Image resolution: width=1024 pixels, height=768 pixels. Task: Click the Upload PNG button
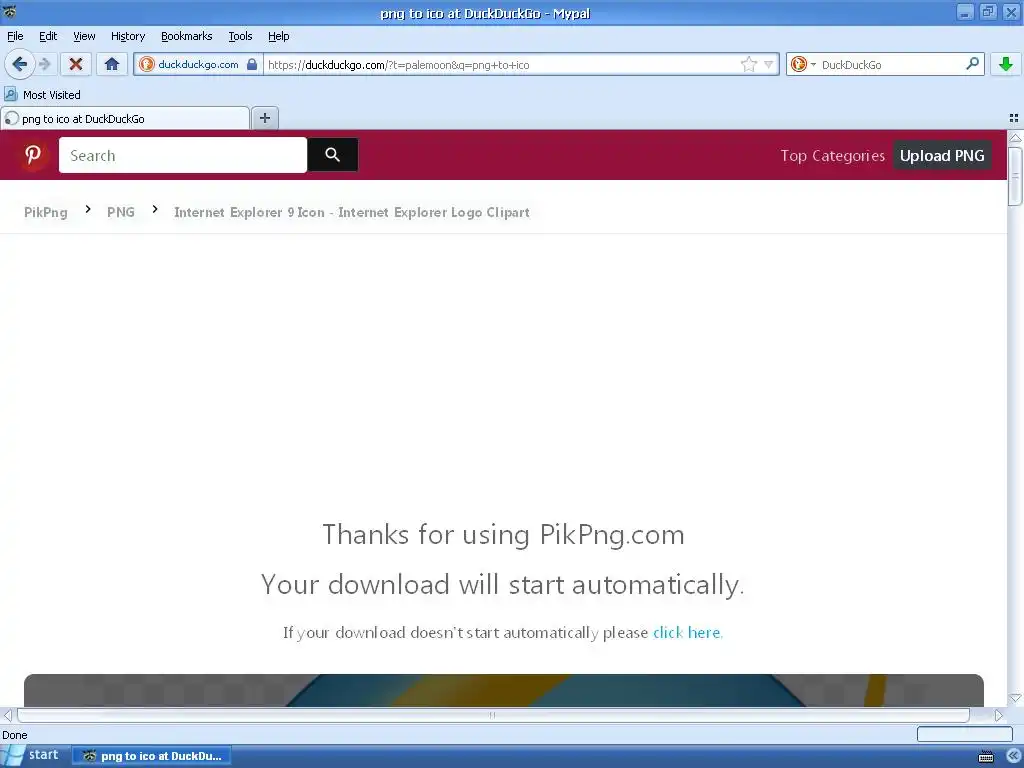click(942, 156)
